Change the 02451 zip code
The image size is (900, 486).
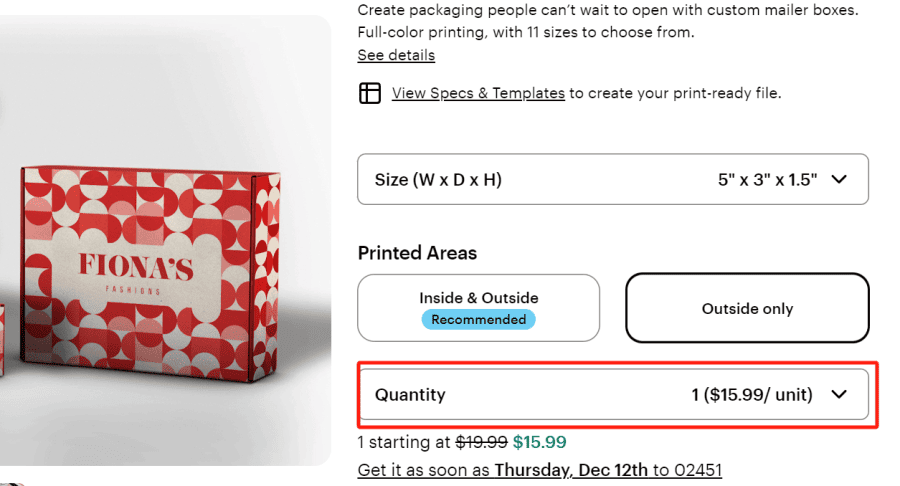tap(699, 470)
